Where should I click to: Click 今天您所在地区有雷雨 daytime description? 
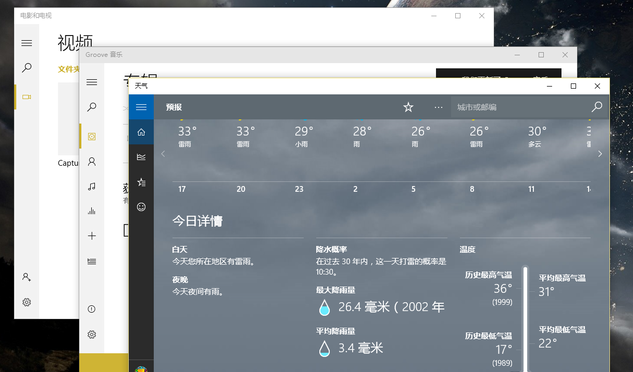214,262
